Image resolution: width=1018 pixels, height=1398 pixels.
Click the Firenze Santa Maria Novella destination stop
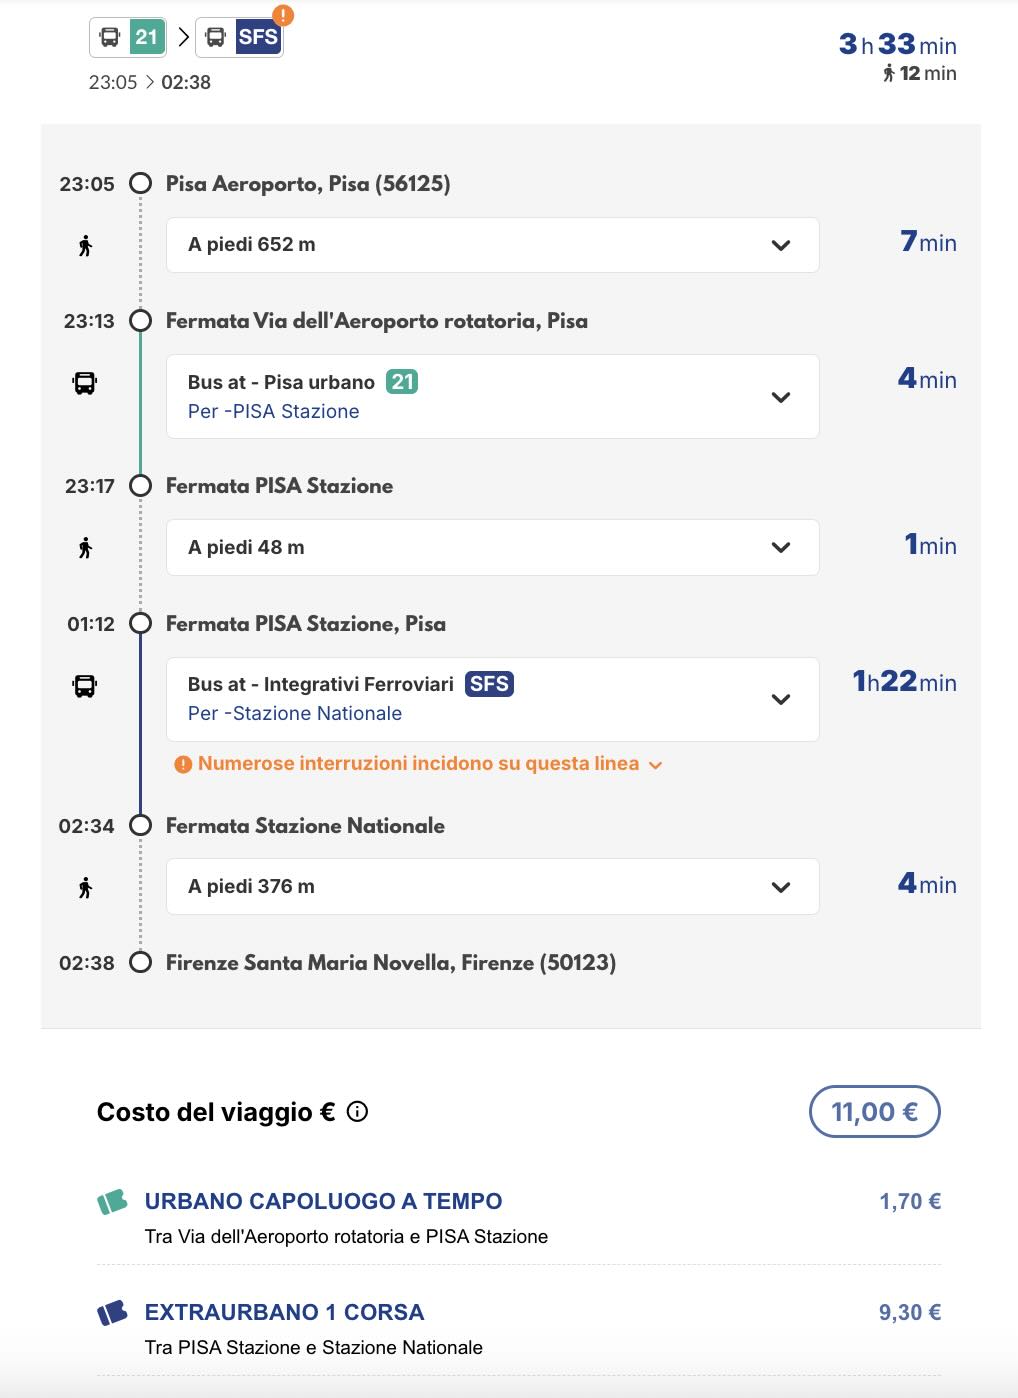pyautogui.click(x=390, y=963)
